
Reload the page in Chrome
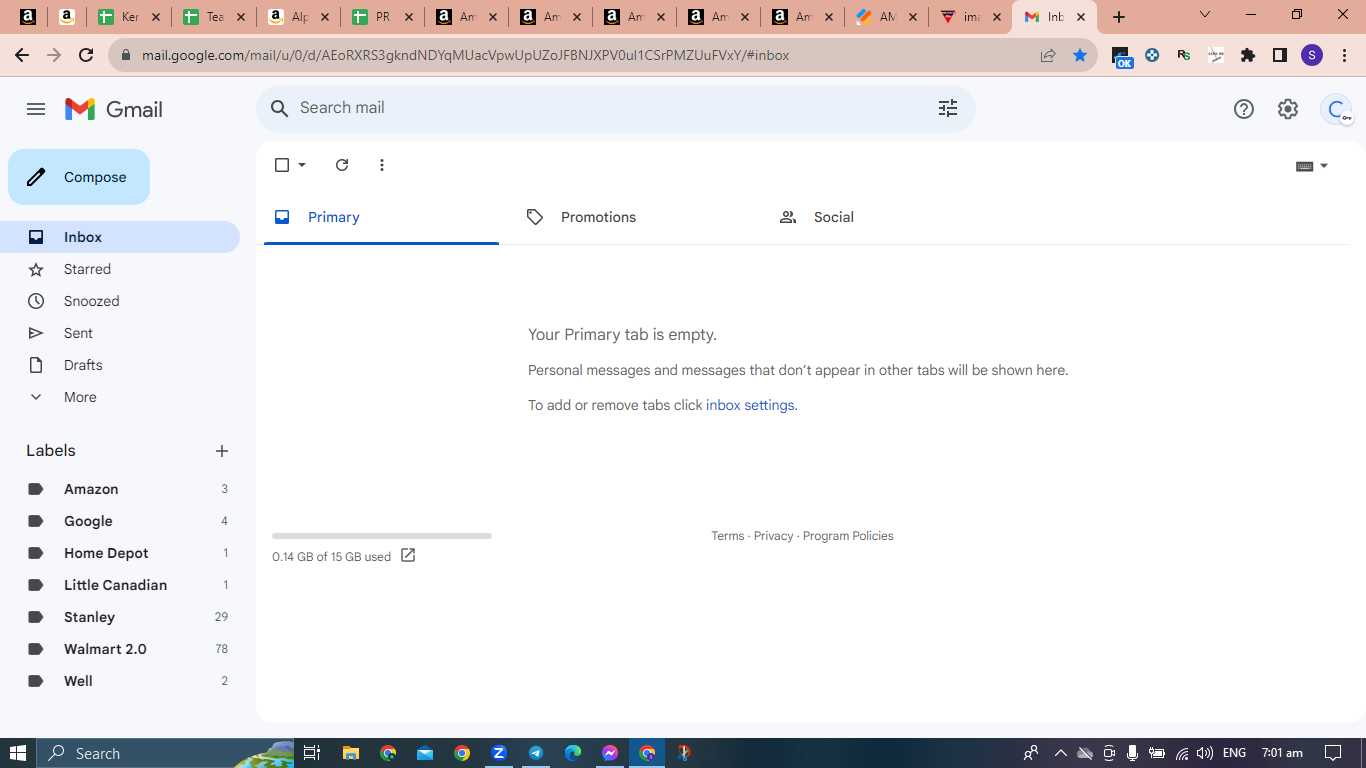pyautogui.click(x=86, y=55)
